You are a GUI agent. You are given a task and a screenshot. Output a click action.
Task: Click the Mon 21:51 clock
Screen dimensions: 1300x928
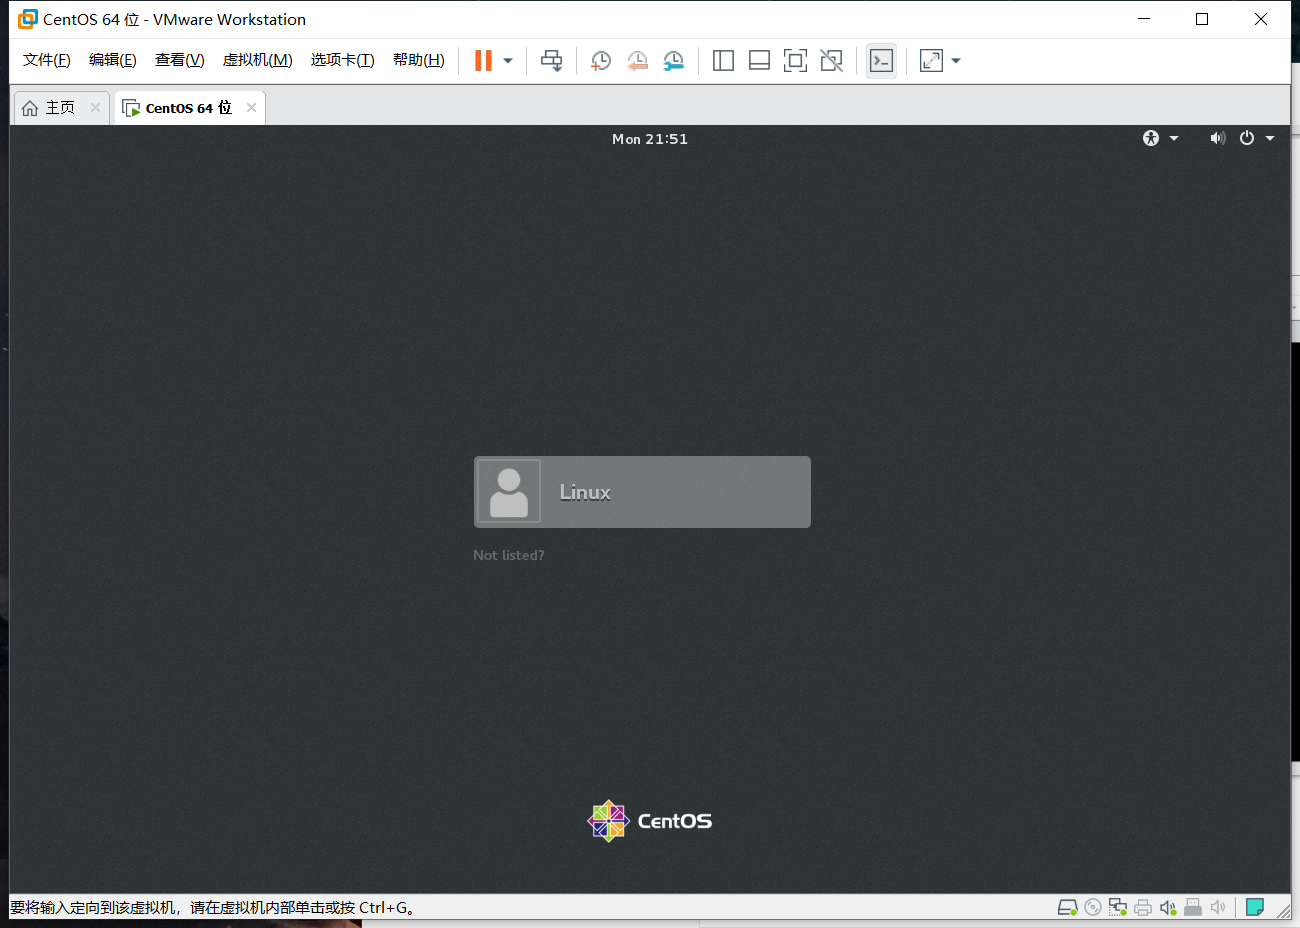650,139
